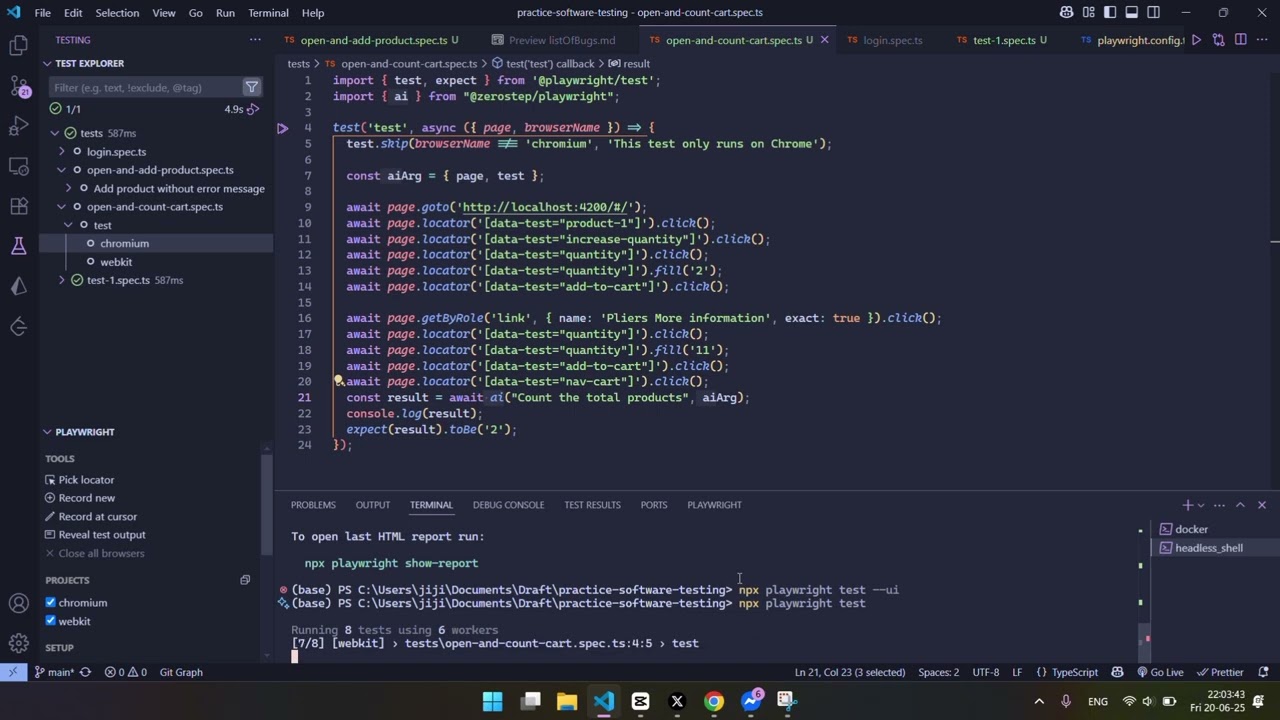Click the rerun last run icon beside 4.9s

(x=253, y=109)
